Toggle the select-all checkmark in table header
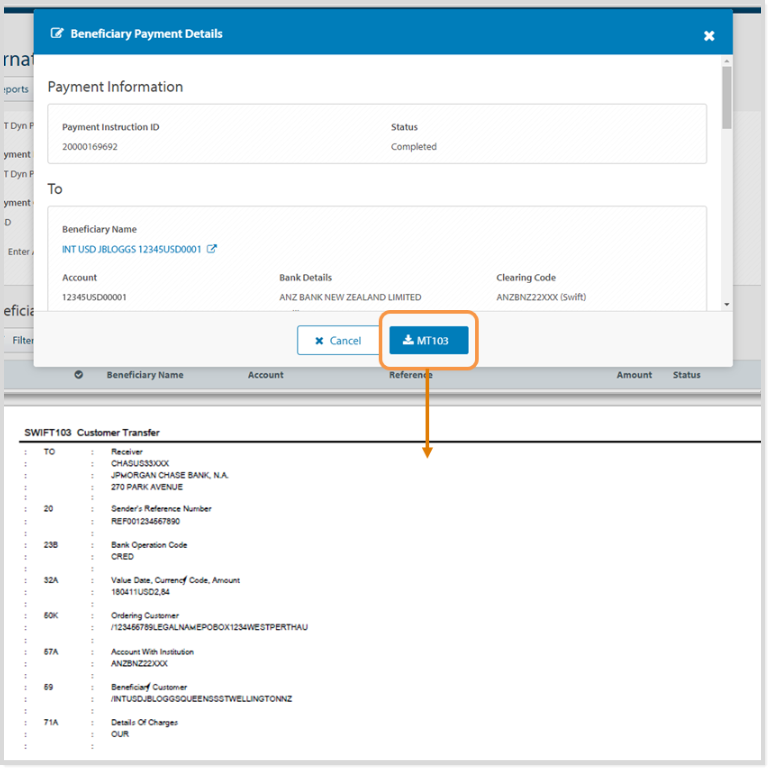Viewport: 771px width, 771px height. click(79, 376)
